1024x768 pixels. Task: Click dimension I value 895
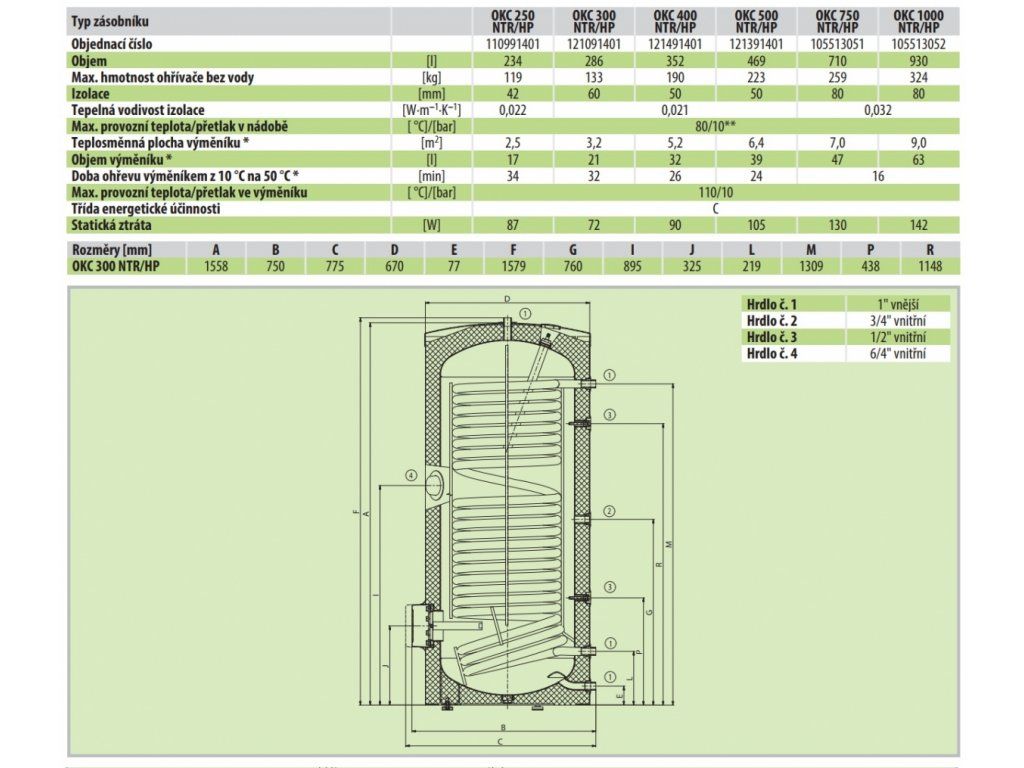(x=632, y=266)
